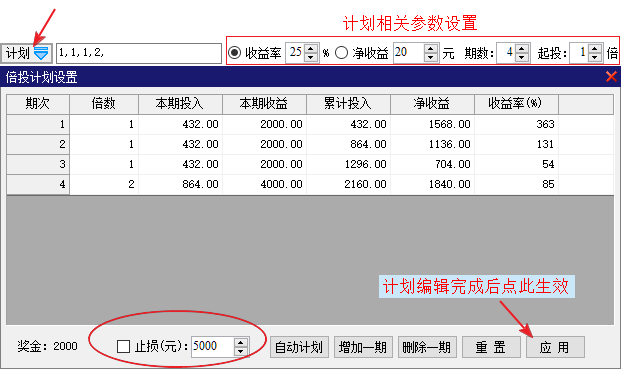Image resolution: width=621 pixels, height=369 pixels.
Task: Click the 本期收益 column header
Action: coord(264,104)
